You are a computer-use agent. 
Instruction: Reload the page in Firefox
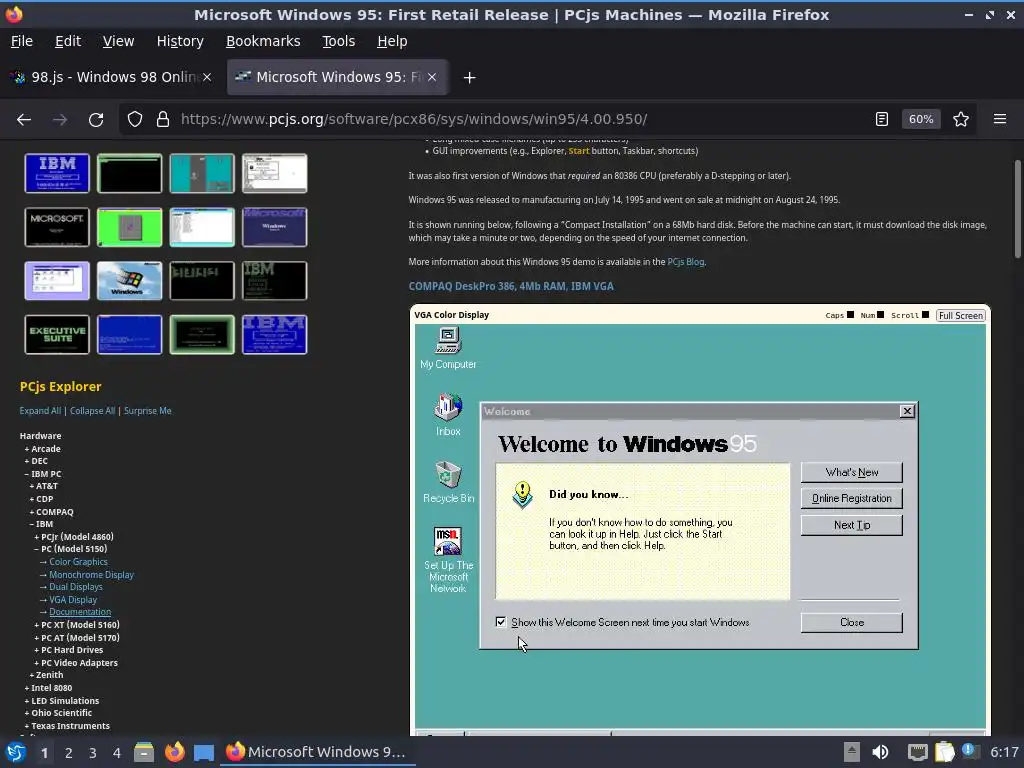coord(96,120)
